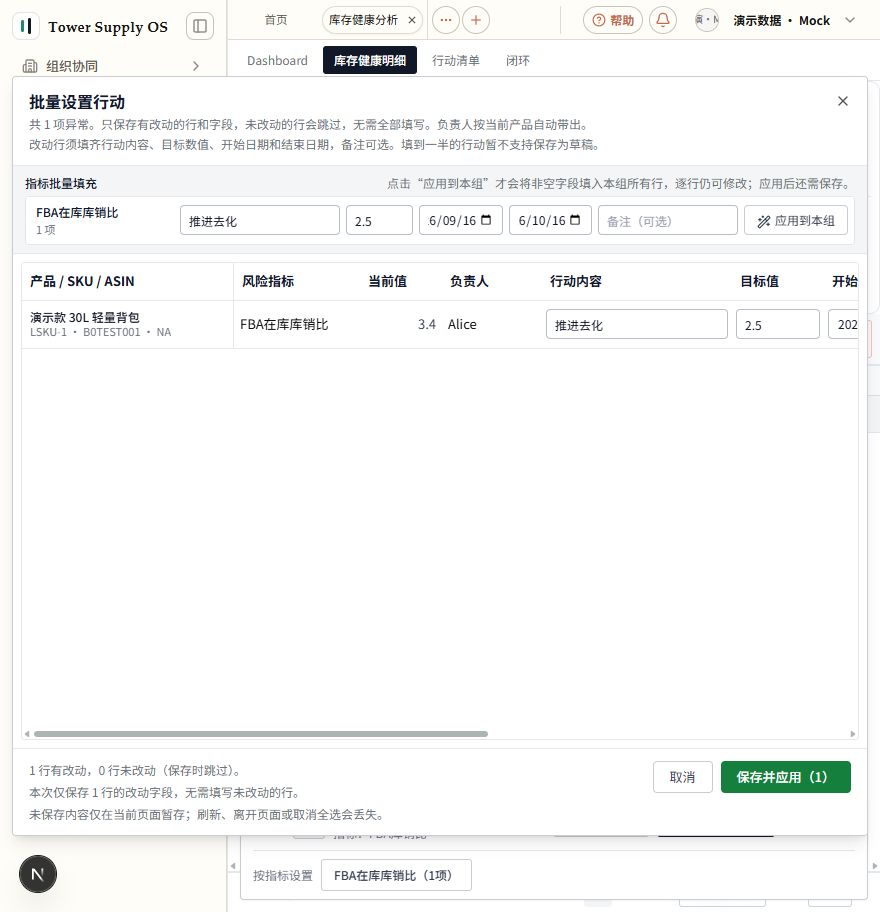
Task: Click the 当前值 column header
Action: [387, 282]
